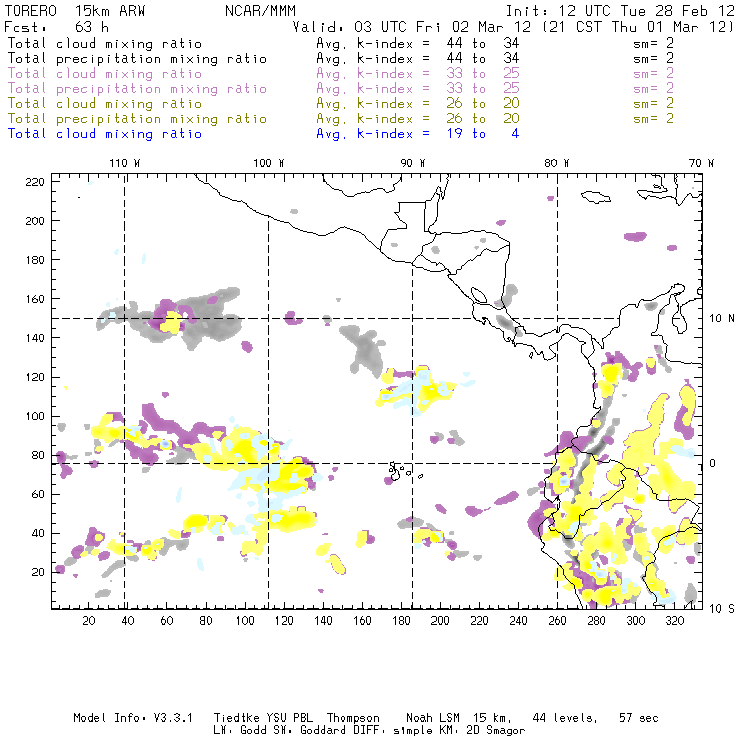The image size is (740, 740).
Task: Click the "Noah LSM" footer text
Action: (433, 718)
